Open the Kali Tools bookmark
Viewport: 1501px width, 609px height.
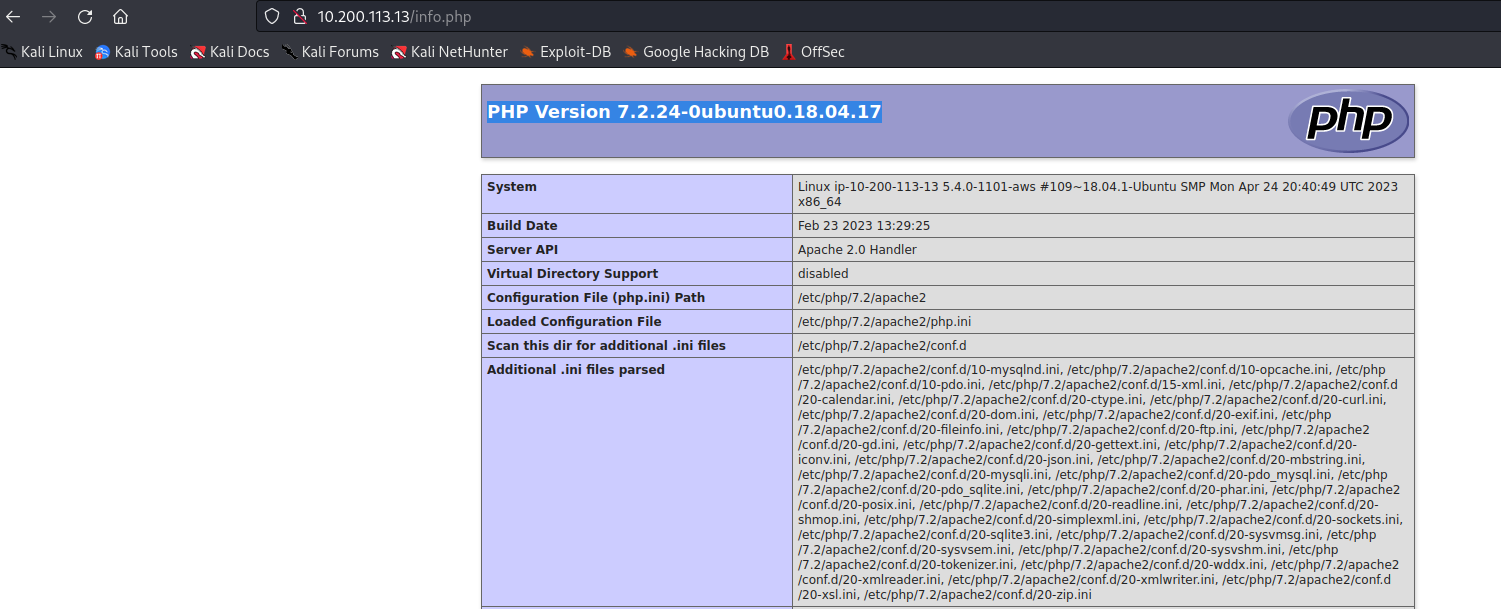pyautogui.click(x=136, y=52)
